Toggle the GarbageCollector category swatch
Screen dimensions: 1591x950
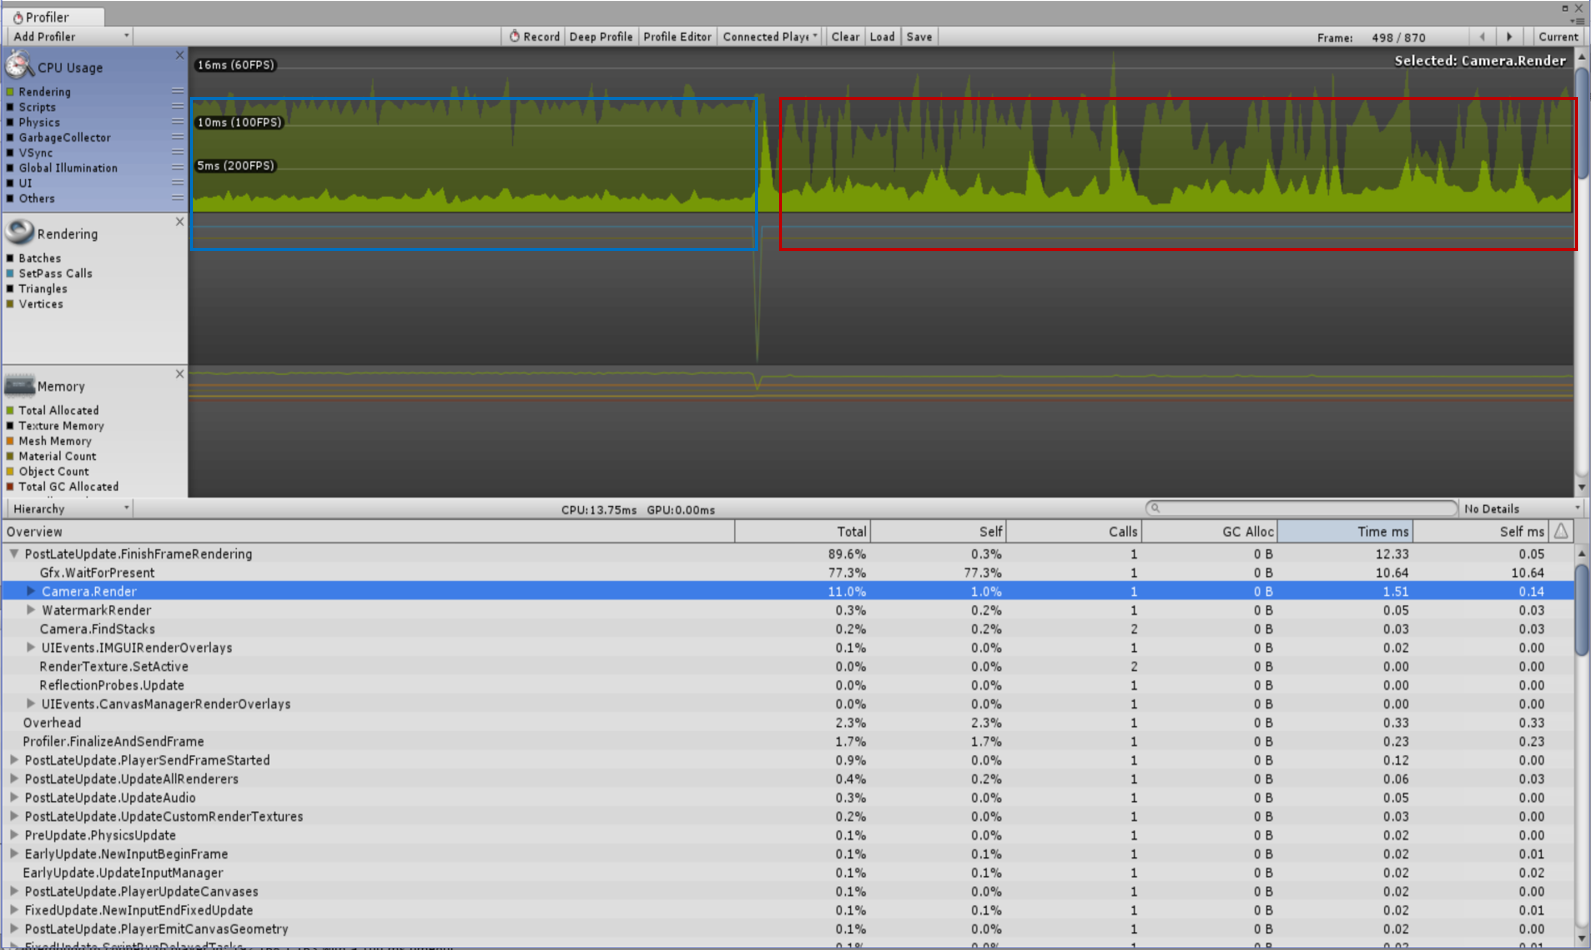(x=10, y=138)
